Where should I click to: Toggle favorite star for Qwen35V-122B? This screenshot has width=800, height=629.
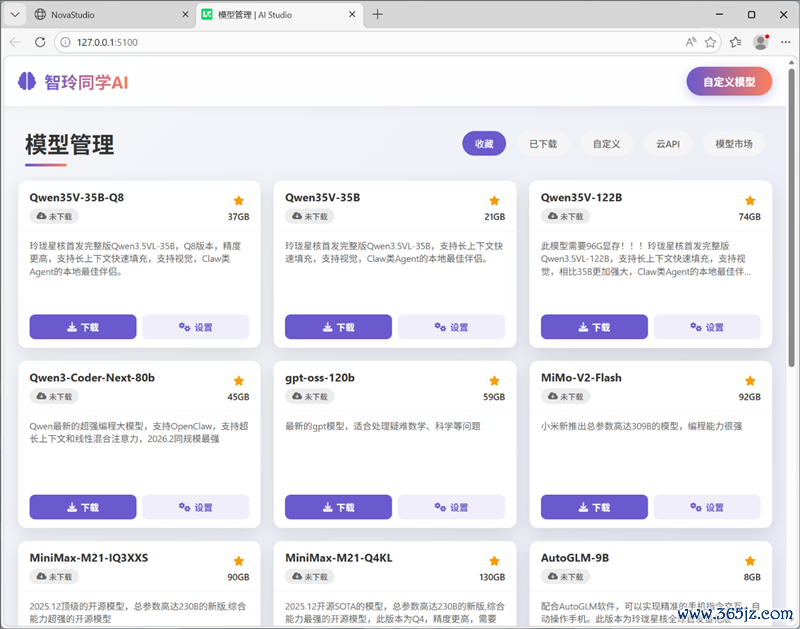(x=749, y=200)
